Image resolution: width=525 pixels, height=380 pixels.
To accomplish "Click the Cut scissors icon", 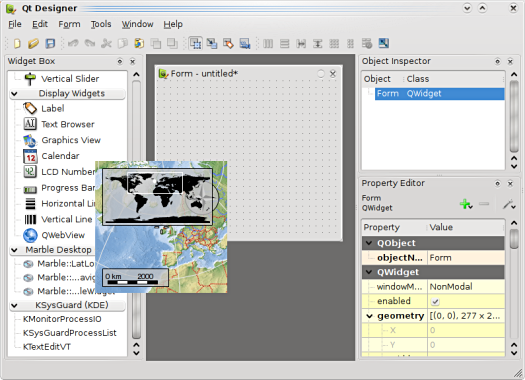I will pyautogui.click(x=106, y=44).
